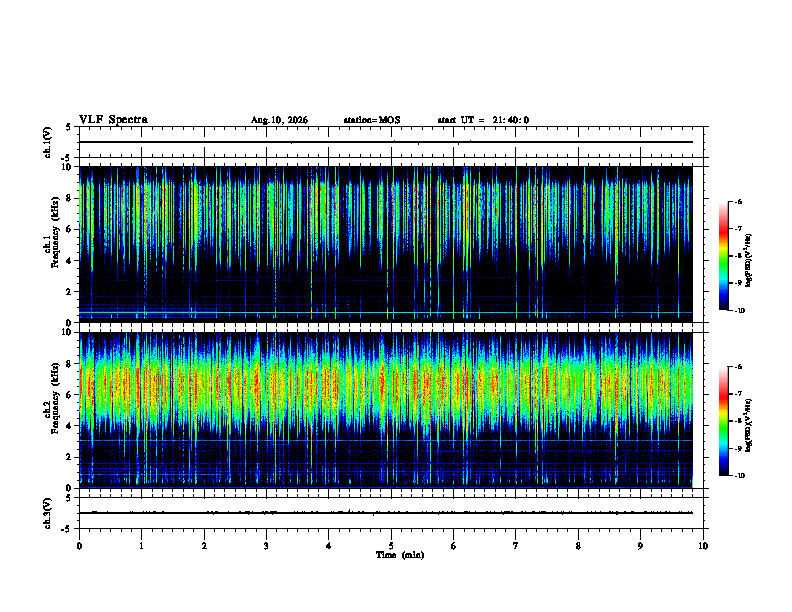Screen dimensions: 792x612
Task: Click the "4" kHz tick on the ch.1 frequency axis
Action: [70, 261]
